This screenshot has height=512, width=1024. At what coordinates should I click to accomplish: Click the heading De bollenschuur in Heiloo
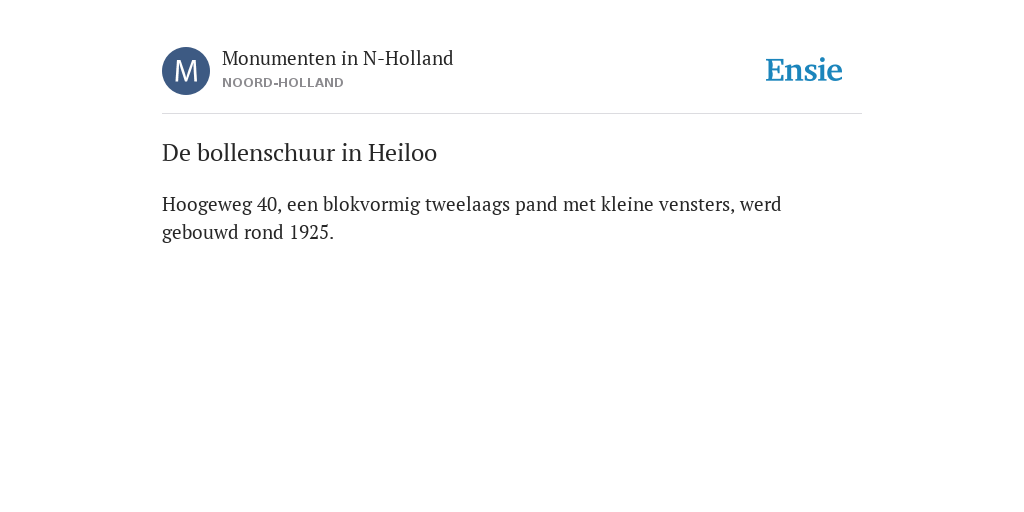[x=300, y=153]
